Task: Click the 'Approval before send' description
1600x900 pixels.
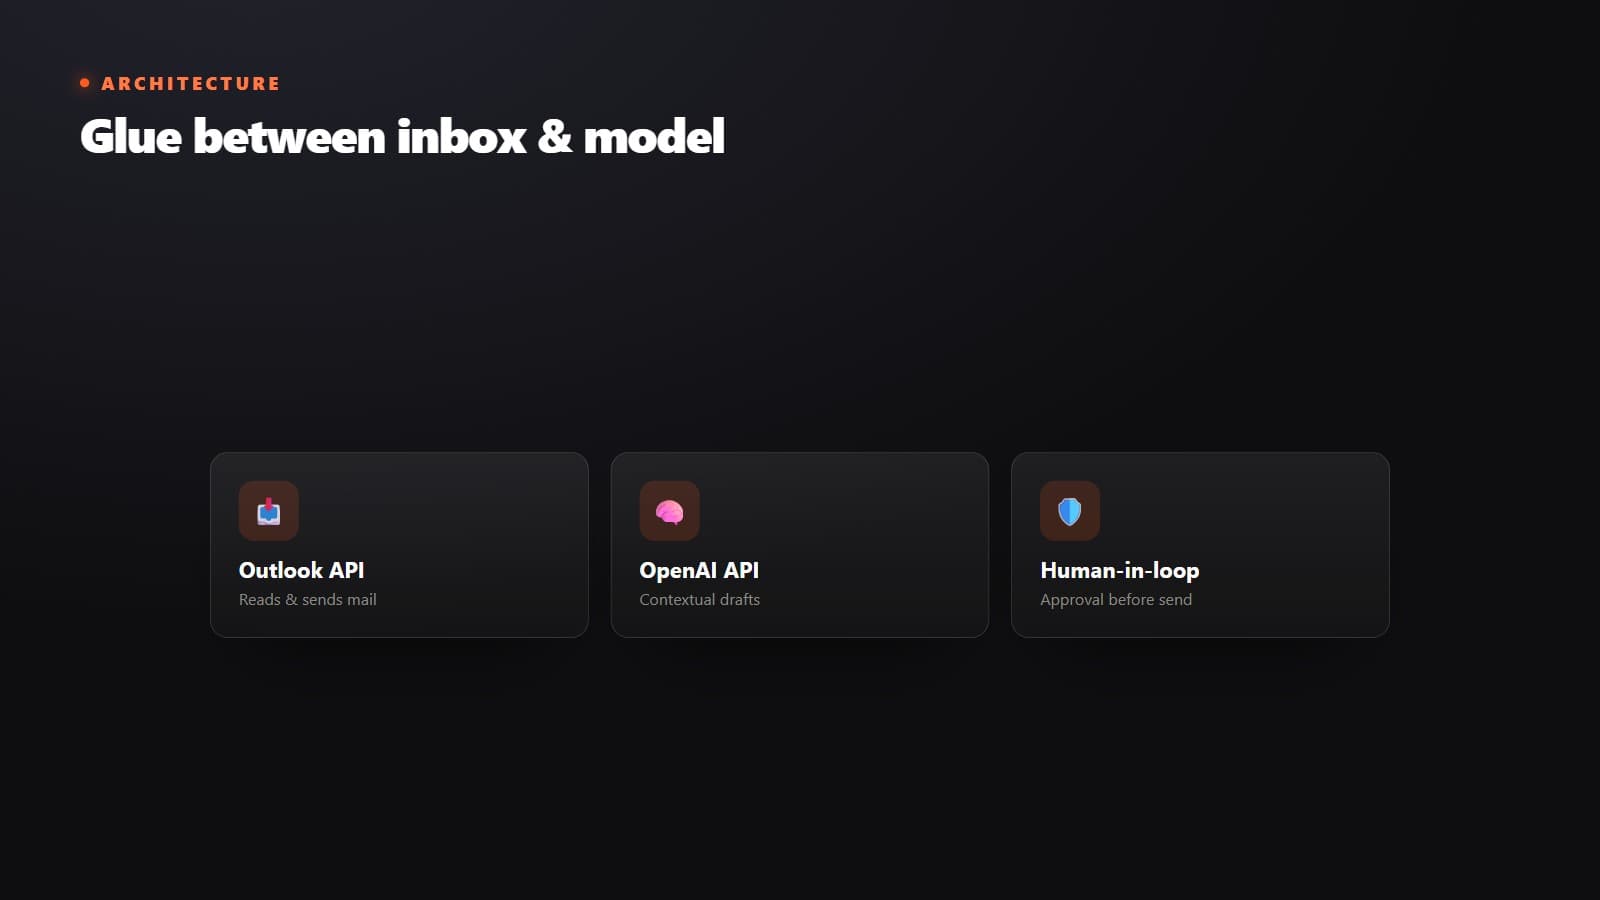Action: pos(1116,600)
